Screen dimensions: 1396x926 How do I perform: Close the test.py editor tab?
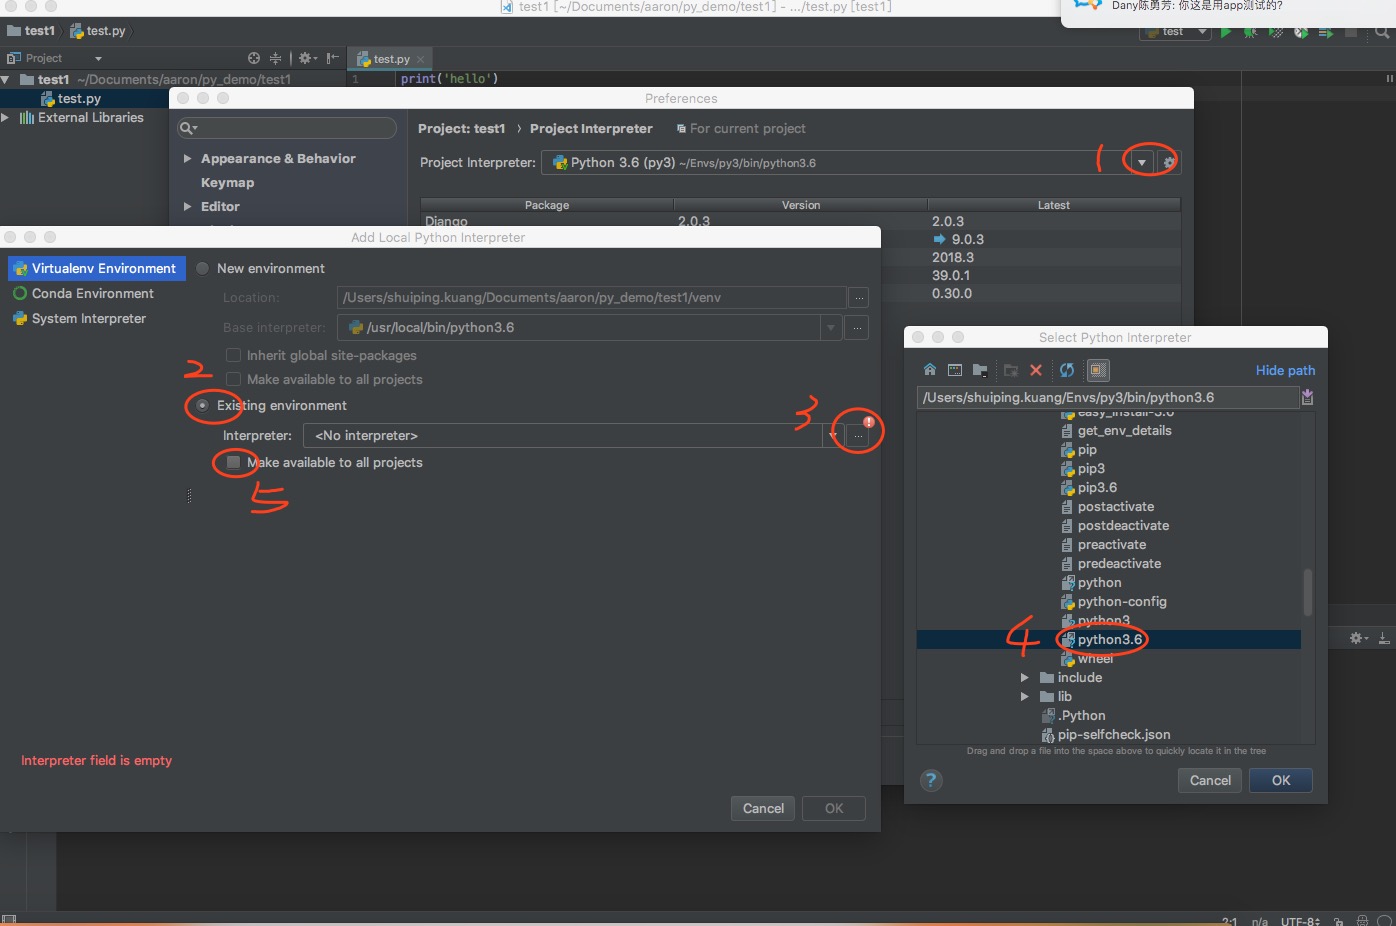click(420, 59)
